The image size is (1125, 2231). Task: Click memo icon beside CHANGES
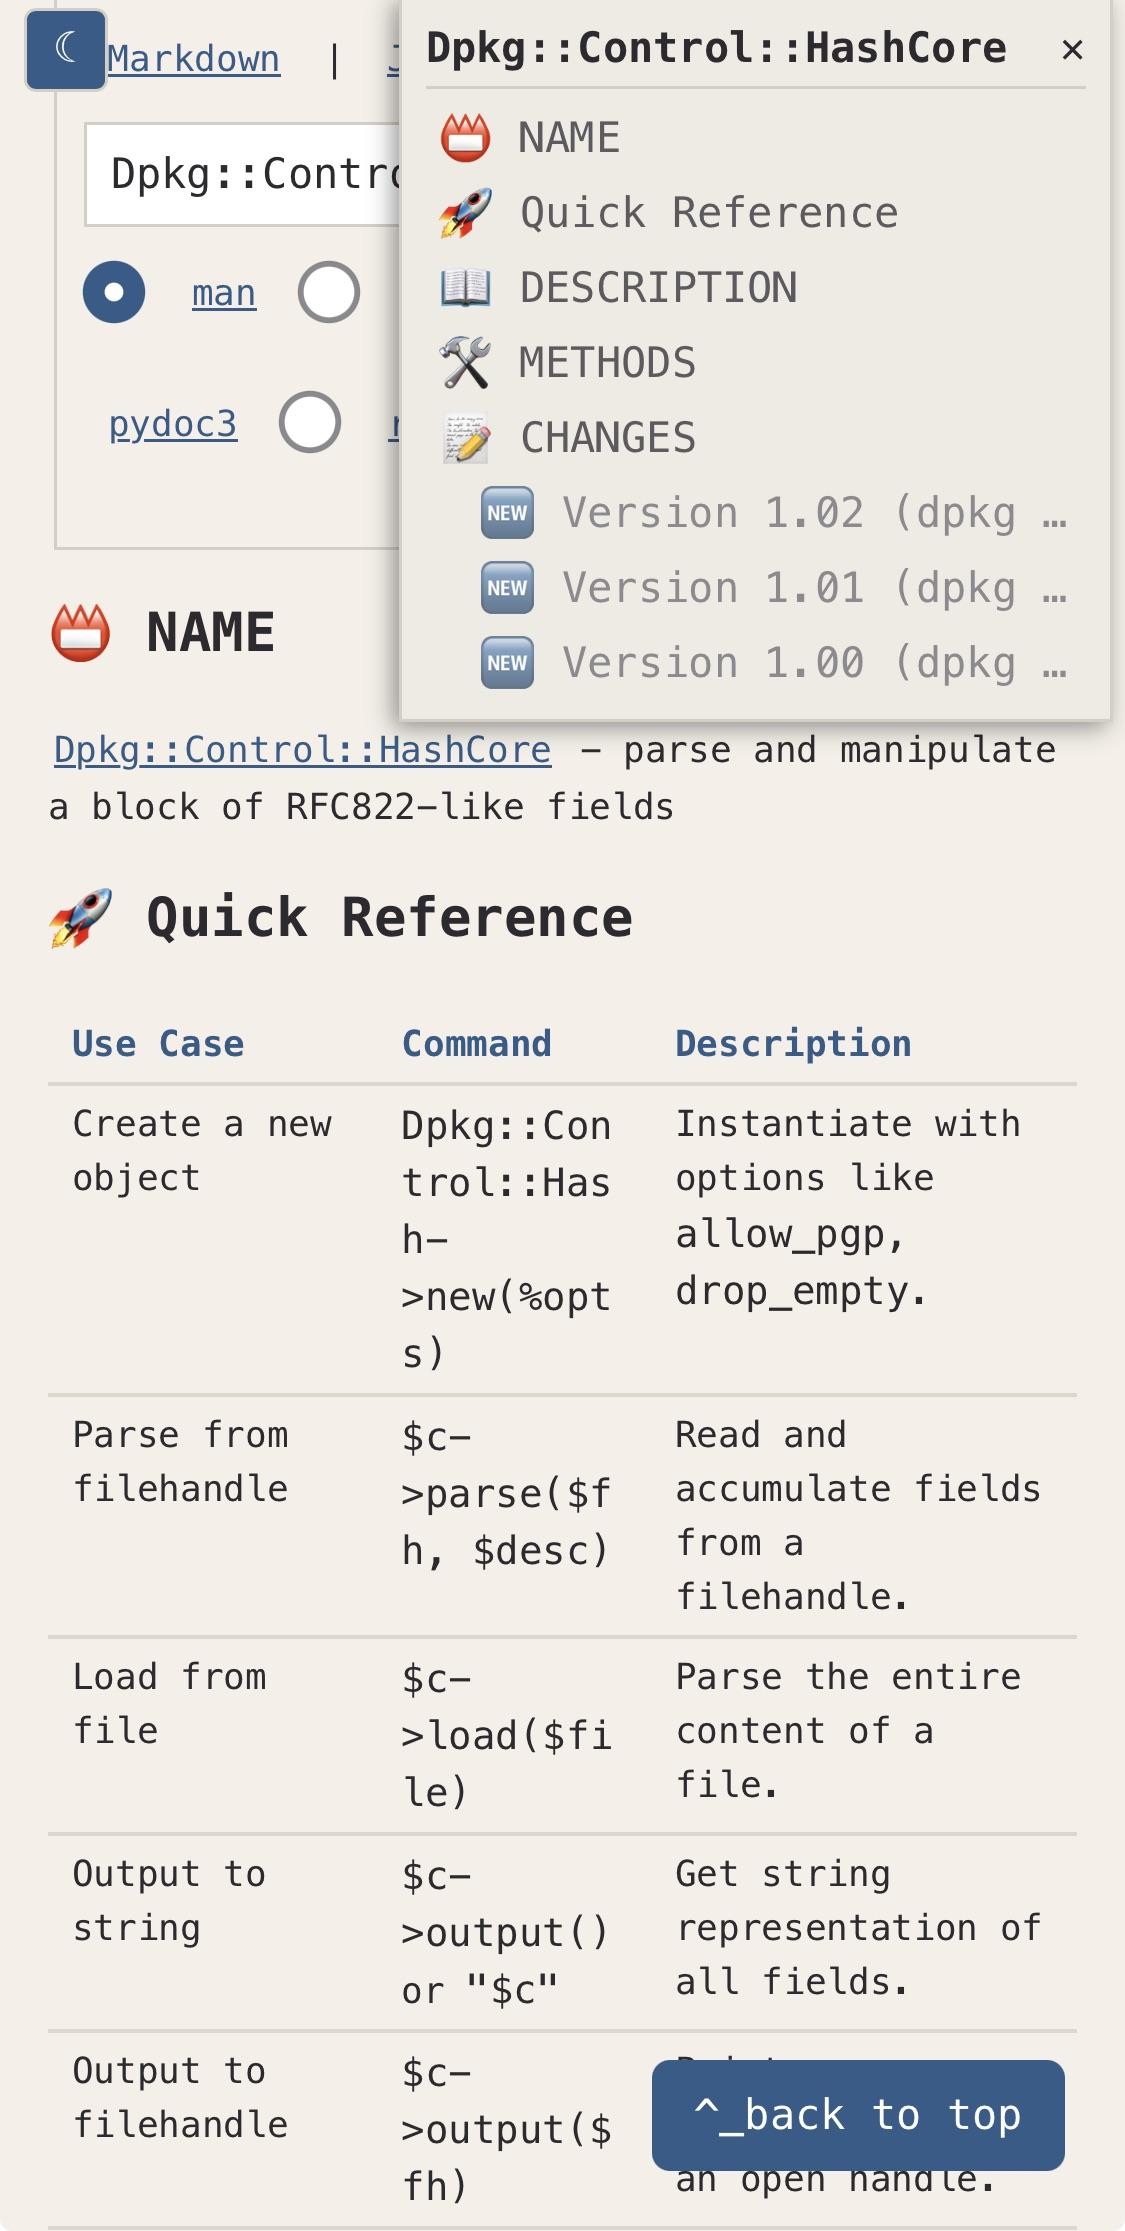pos(466,438)
